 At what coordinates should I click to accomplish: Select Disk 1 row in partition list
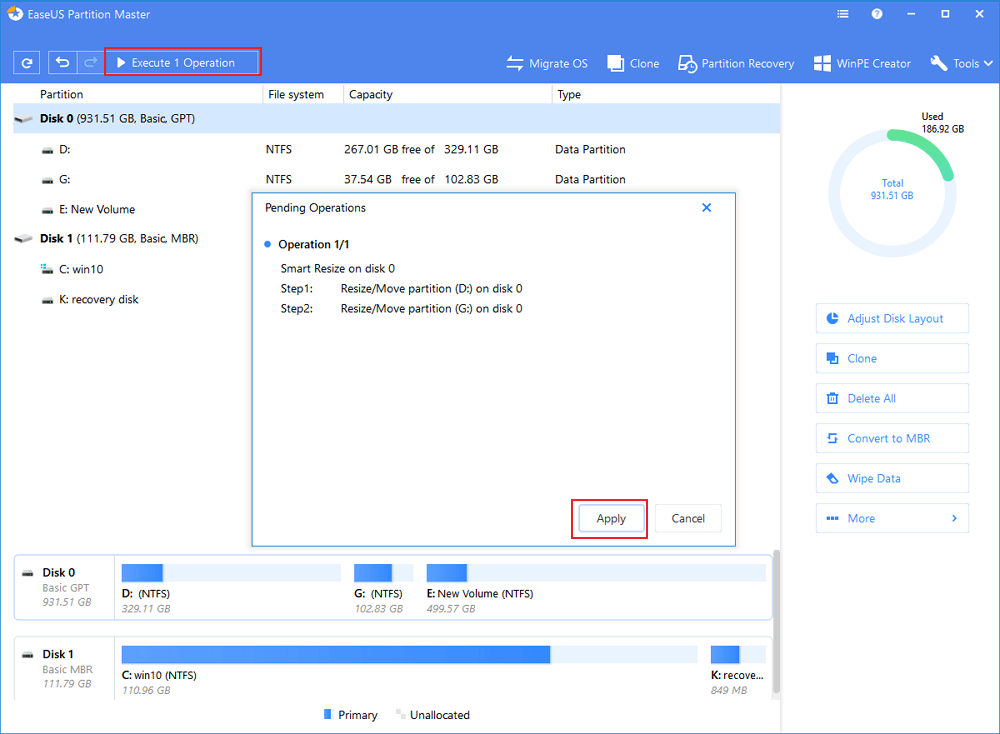[133, 239]
